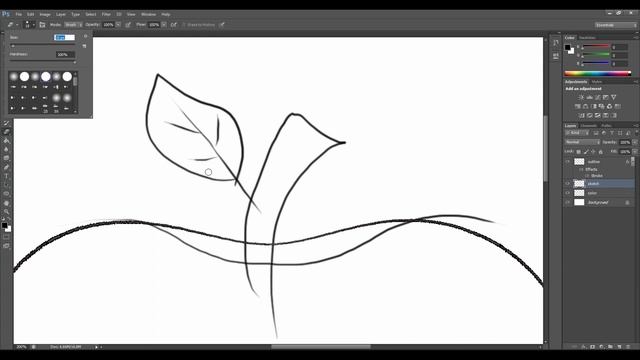Click the color spectrum ramp

[598, 73]
